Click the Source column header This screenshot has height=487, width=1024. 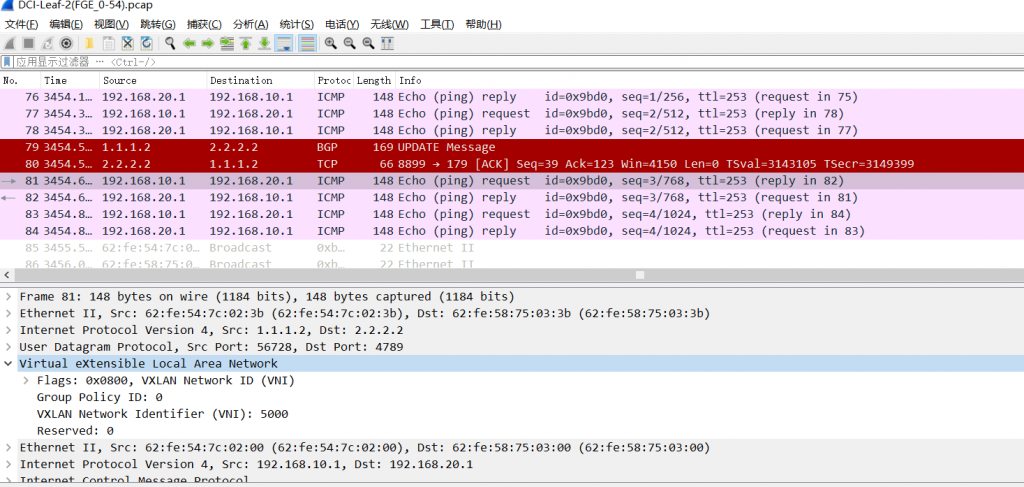pos(150,80)
